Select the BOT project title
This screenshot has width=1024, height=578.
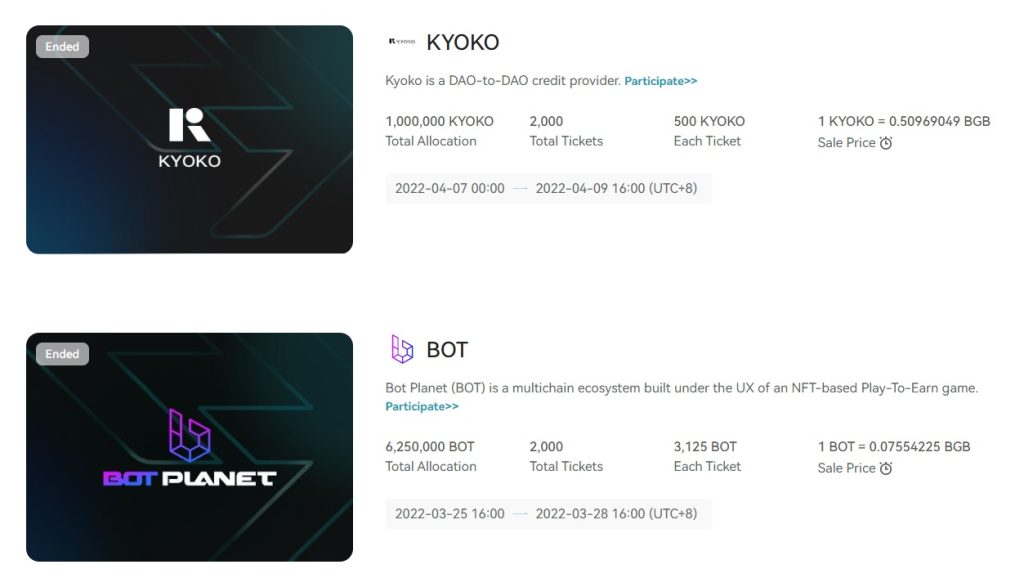tap(447, 350)
